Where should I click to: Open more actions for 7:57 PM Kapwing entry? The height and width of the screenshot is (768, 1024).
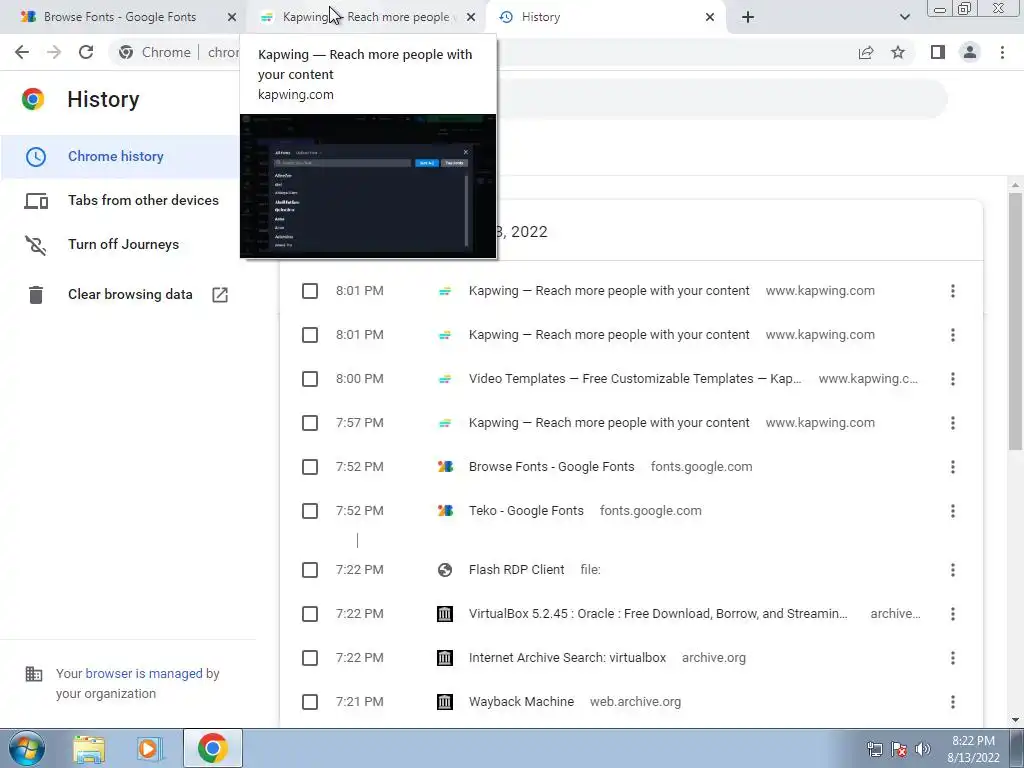(953, 423)
